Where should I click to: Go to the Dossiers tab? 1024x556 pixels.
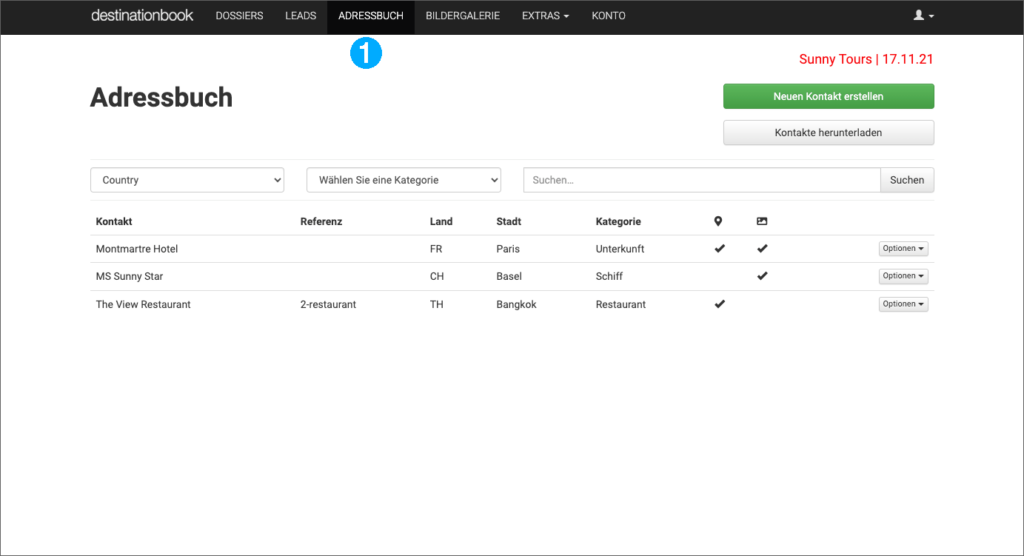click(239, 16)
